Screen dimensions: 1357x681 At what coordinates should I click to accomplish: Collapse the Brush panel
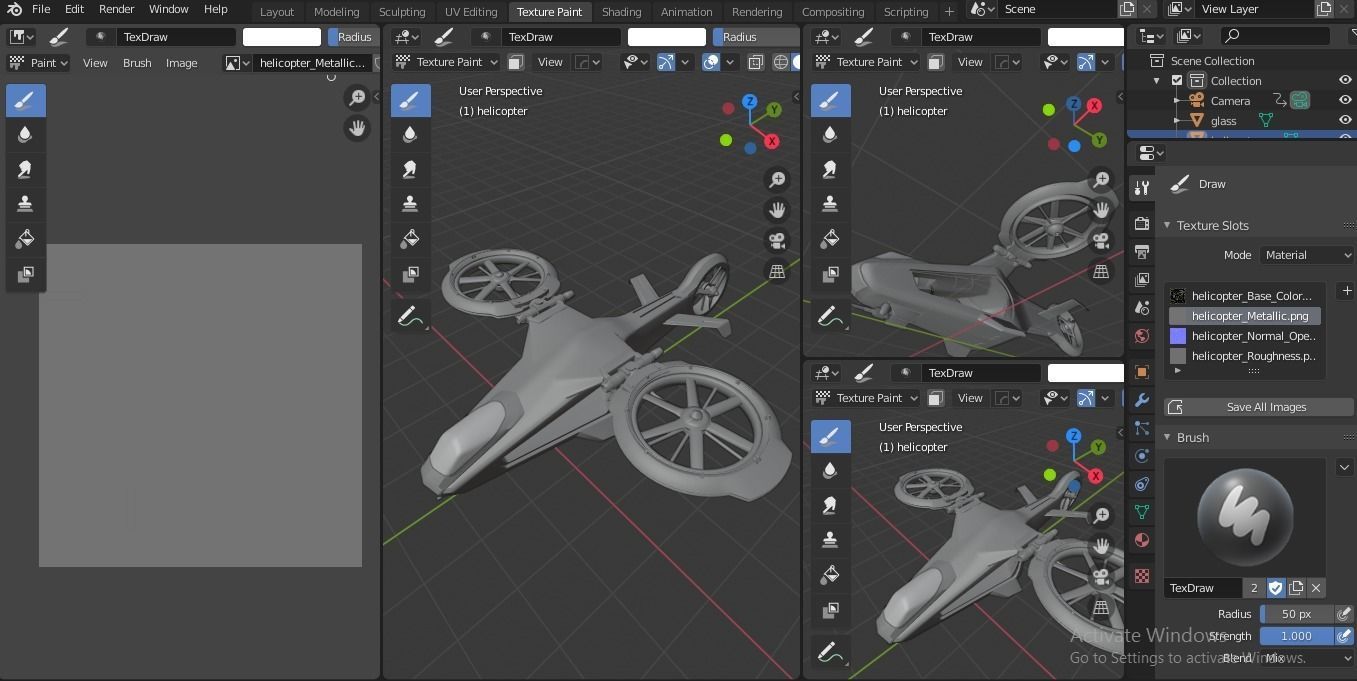tap(1167, 438)
